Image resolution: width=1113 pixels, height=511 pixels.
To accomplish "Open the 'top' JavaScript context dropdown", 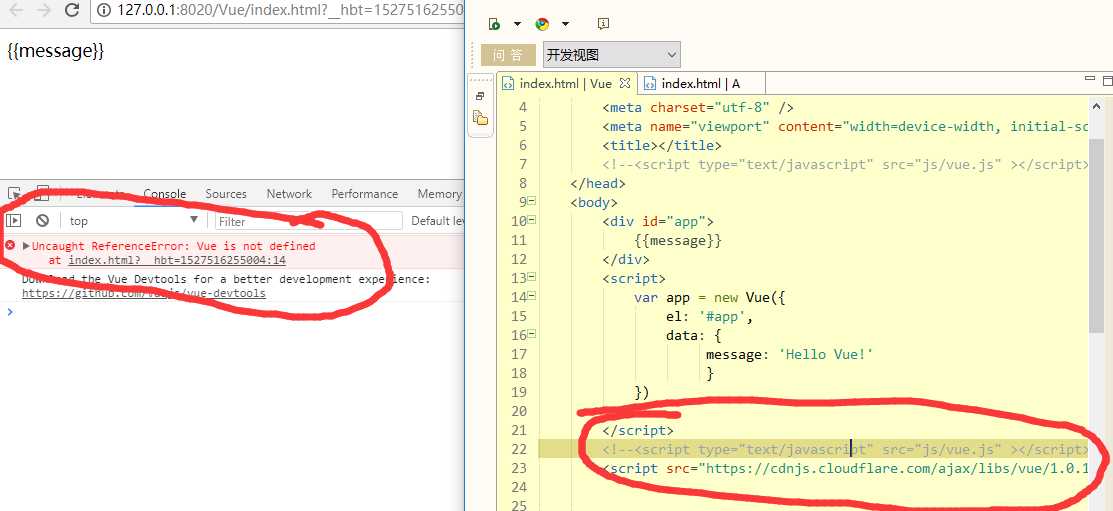I will (133, 221).
